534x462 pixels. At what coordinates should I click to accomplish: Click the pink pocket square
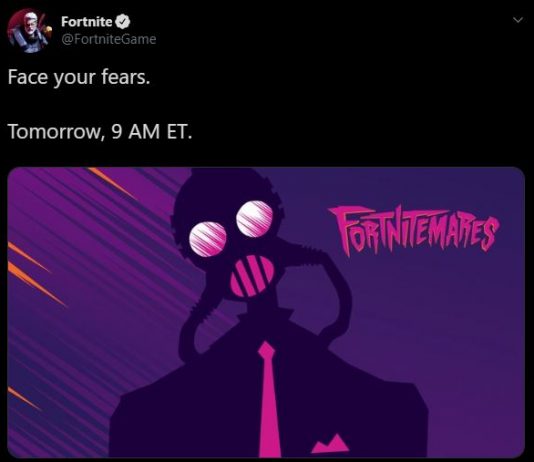click(330, 443)
